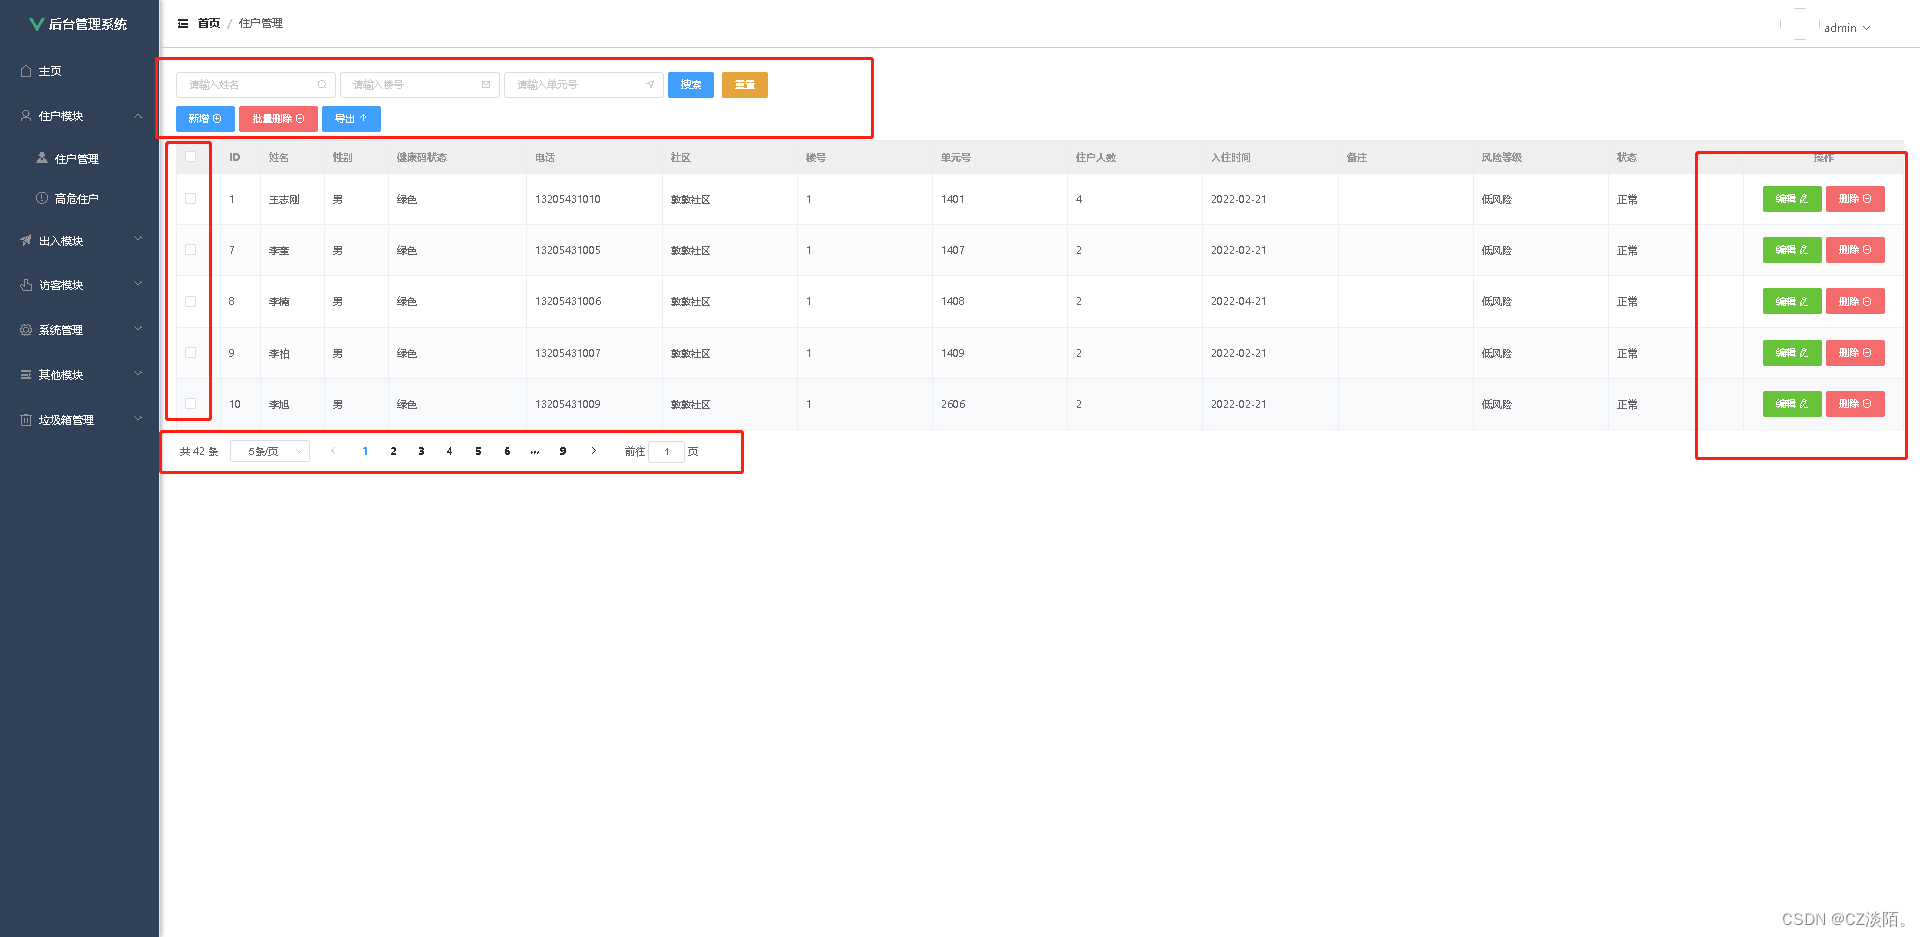This screenshot has height=937, width=1920.
Task: Click the 新增 button
Action: (205, 119)
